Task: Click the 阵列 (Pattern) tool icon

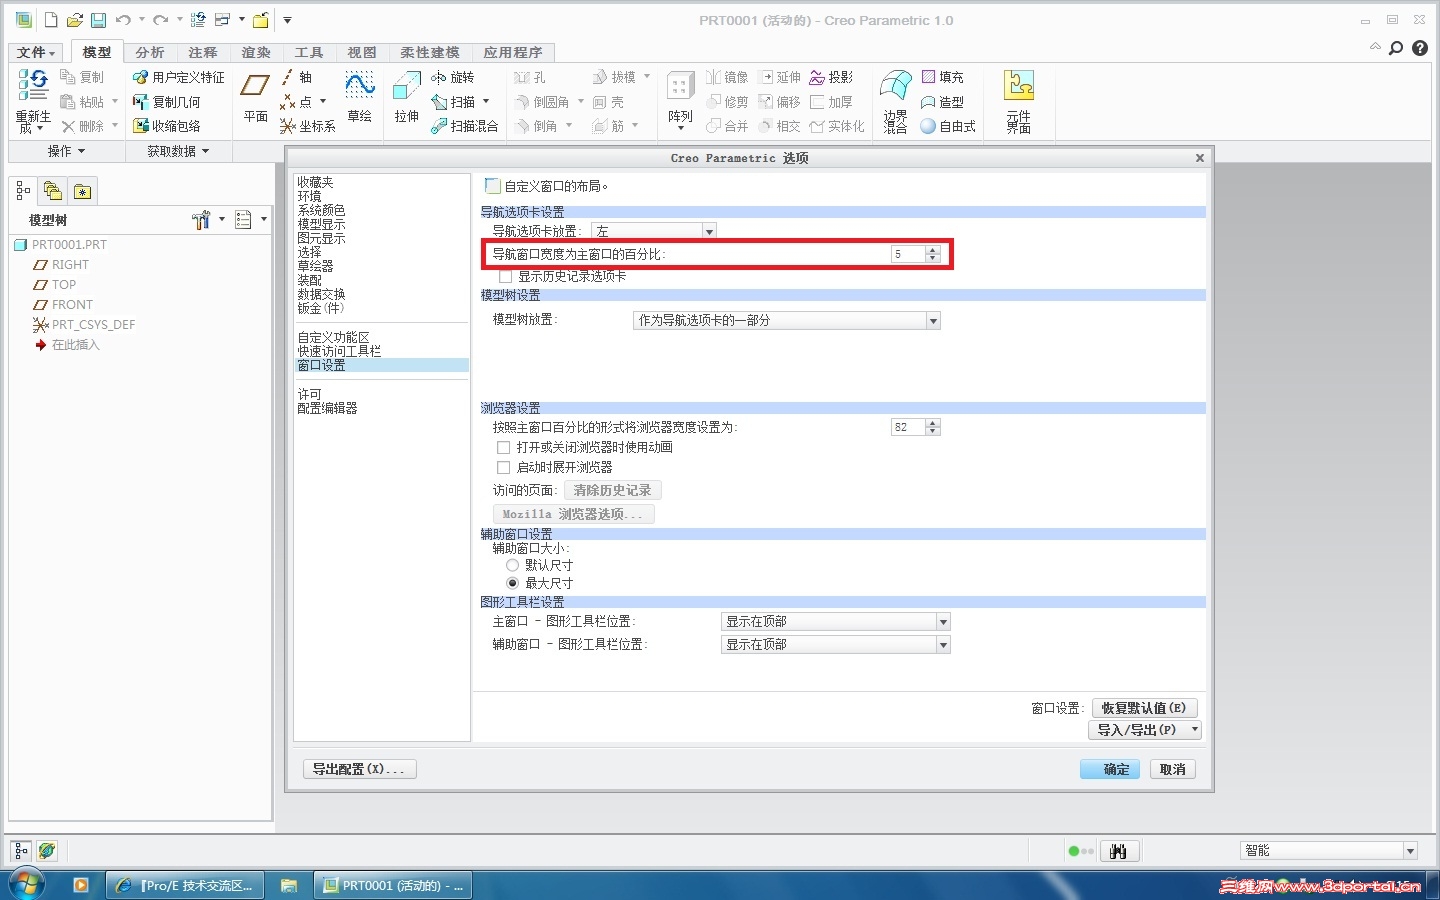Action: tap(680, 100)
